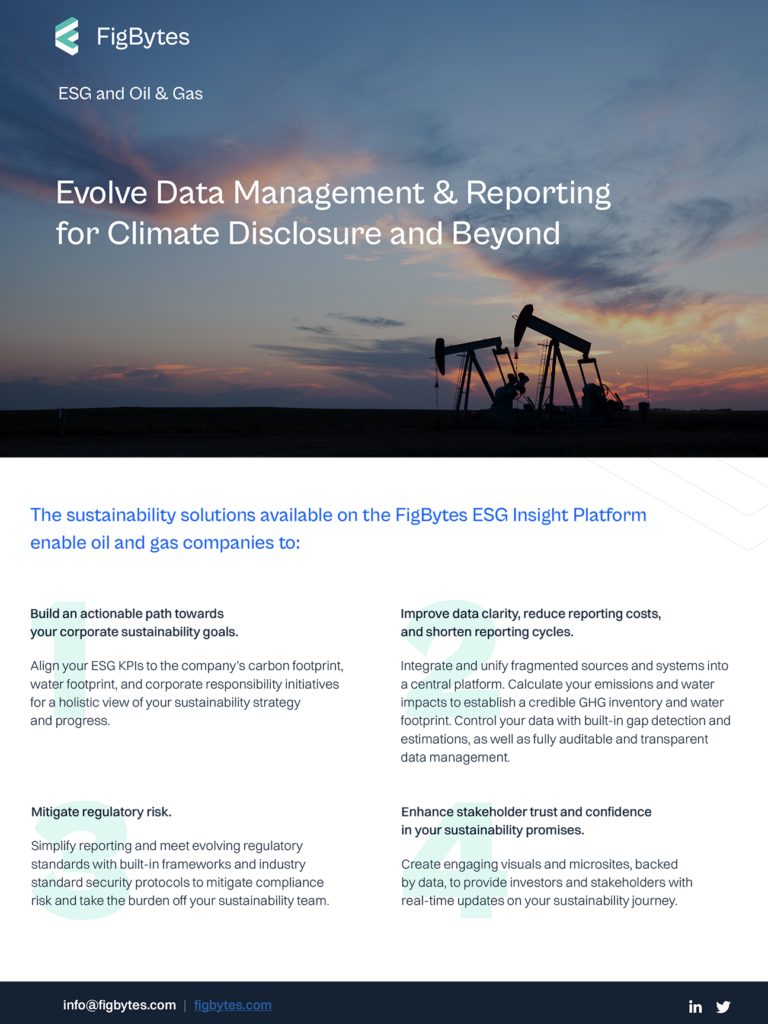Click 'enable oil and gas companies to:' text
Viewport: 768px width, 1024px height.
click(x=165, y=543)
